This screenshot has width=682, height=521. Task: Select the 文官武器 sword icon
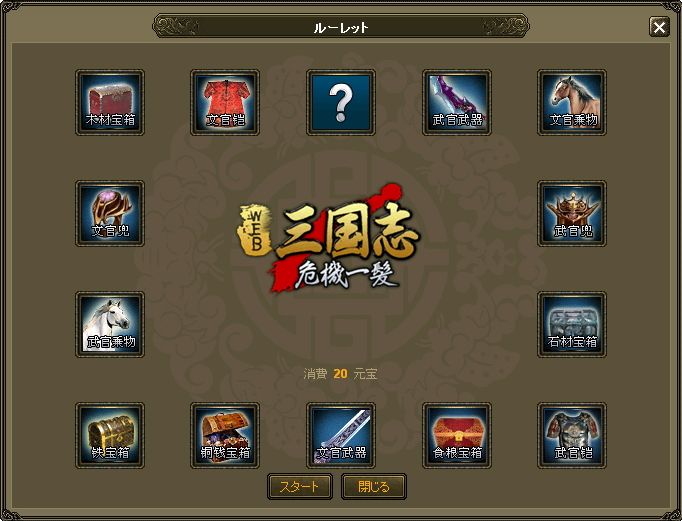coord(341,435)
